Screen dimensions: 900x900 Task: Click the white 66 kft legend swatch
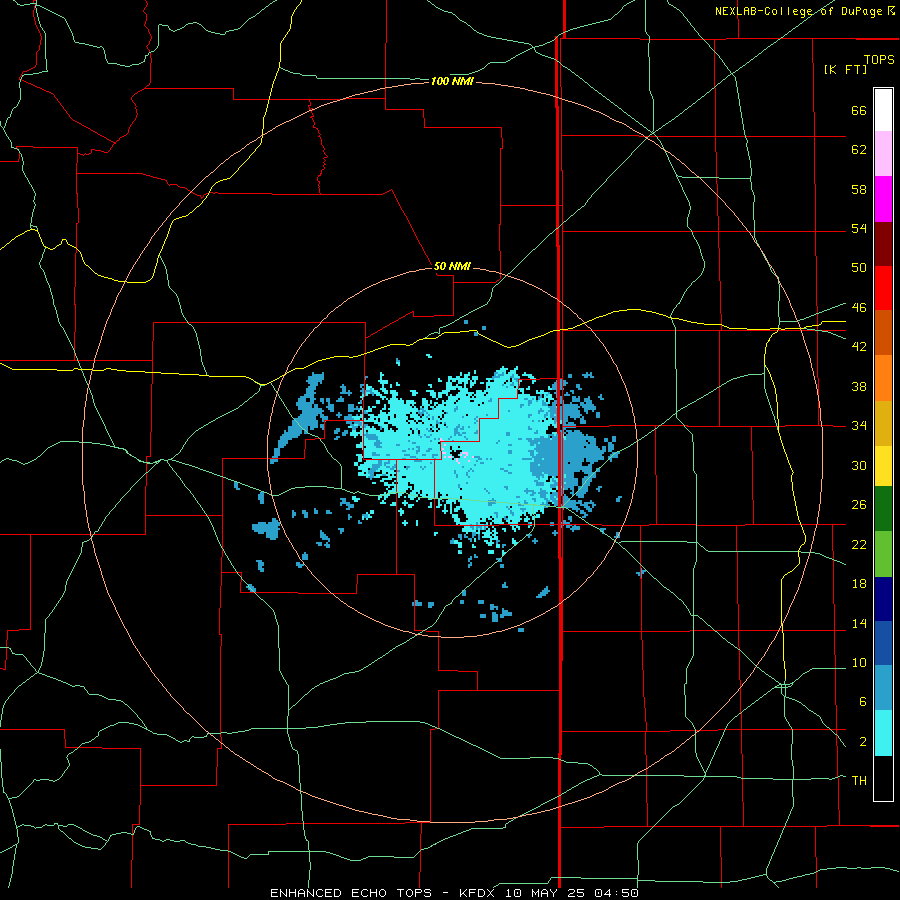pyautogui.click(x=883, y=110)
